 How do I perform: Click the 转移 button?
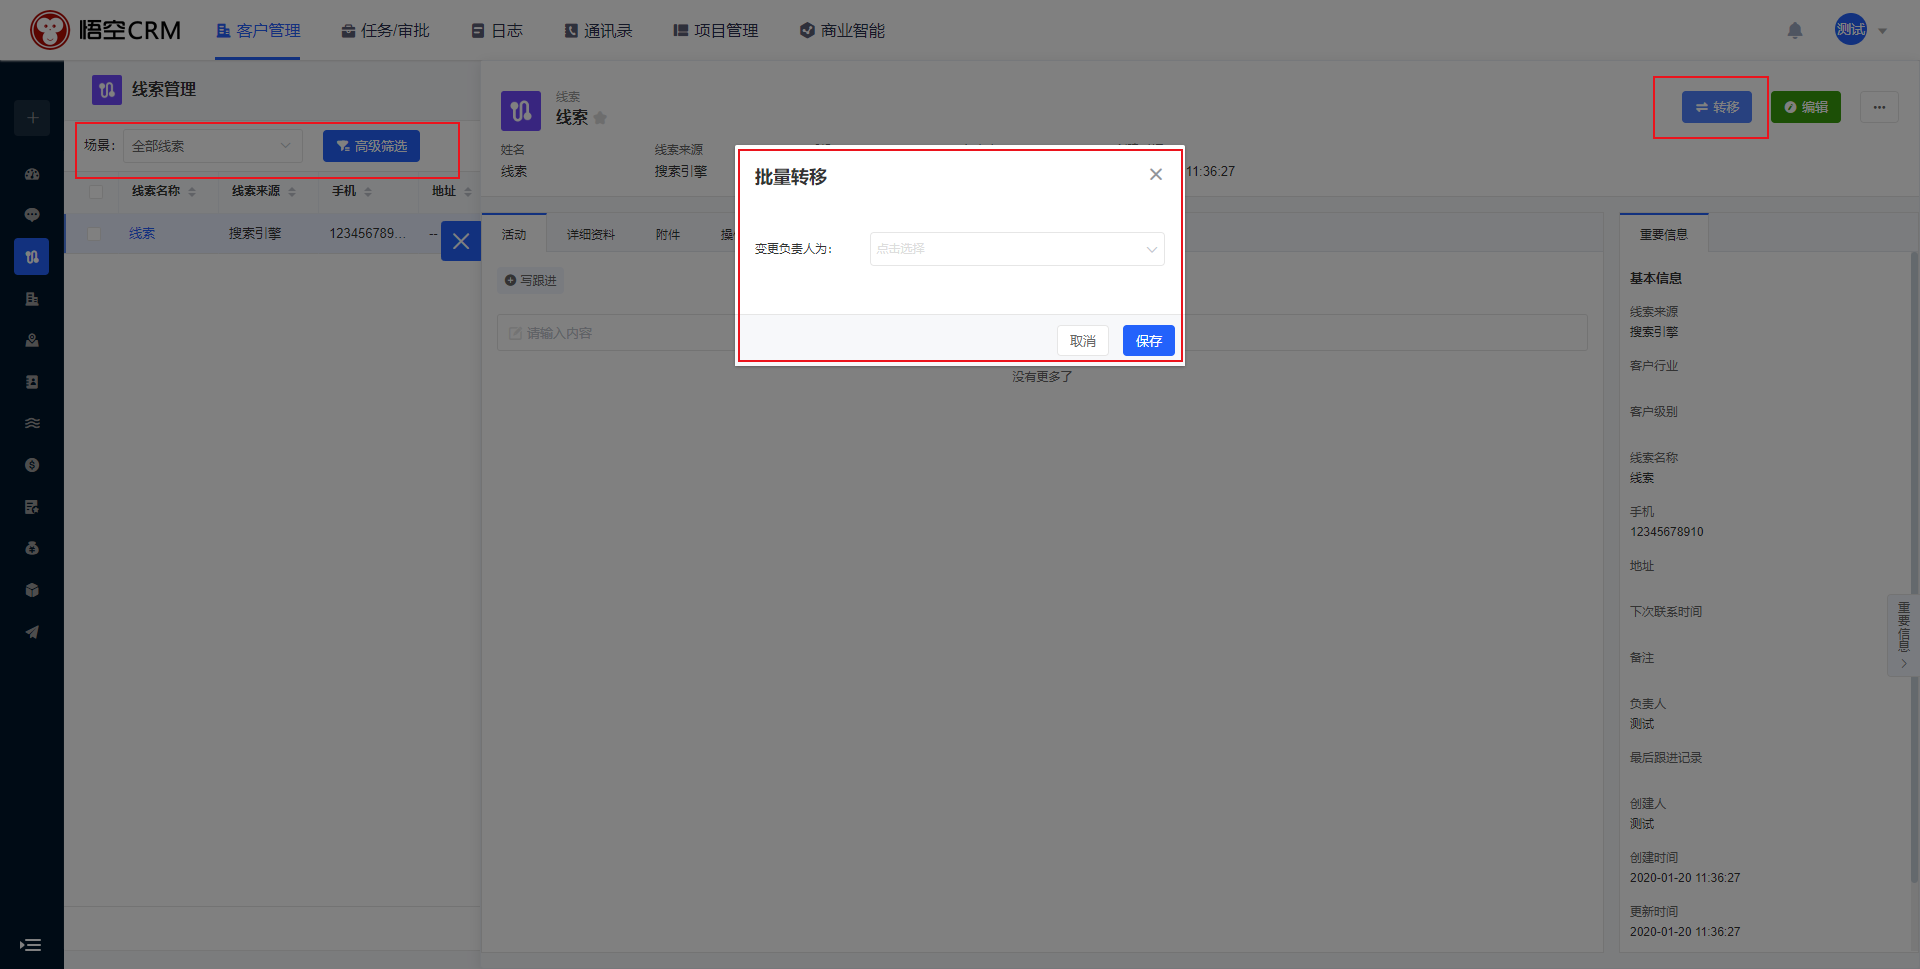point(1716,107)
